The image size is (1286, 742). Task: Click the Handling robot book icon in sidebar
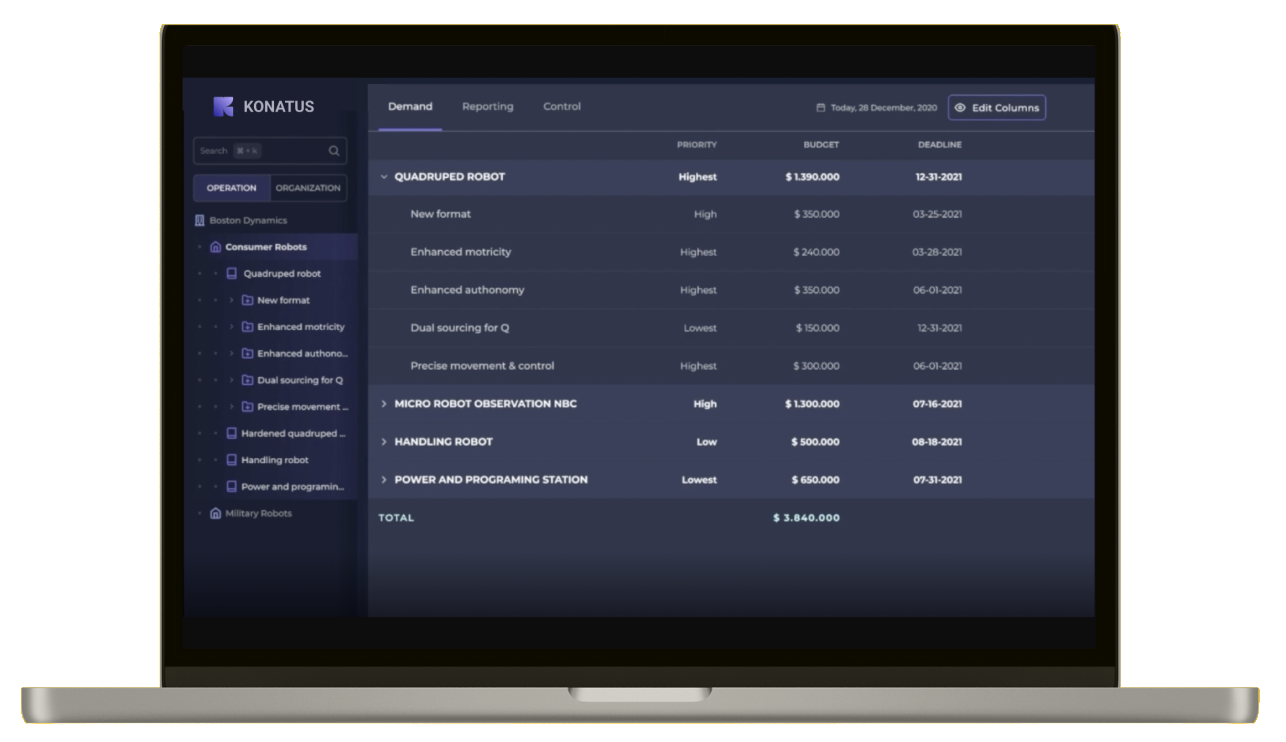232,460
